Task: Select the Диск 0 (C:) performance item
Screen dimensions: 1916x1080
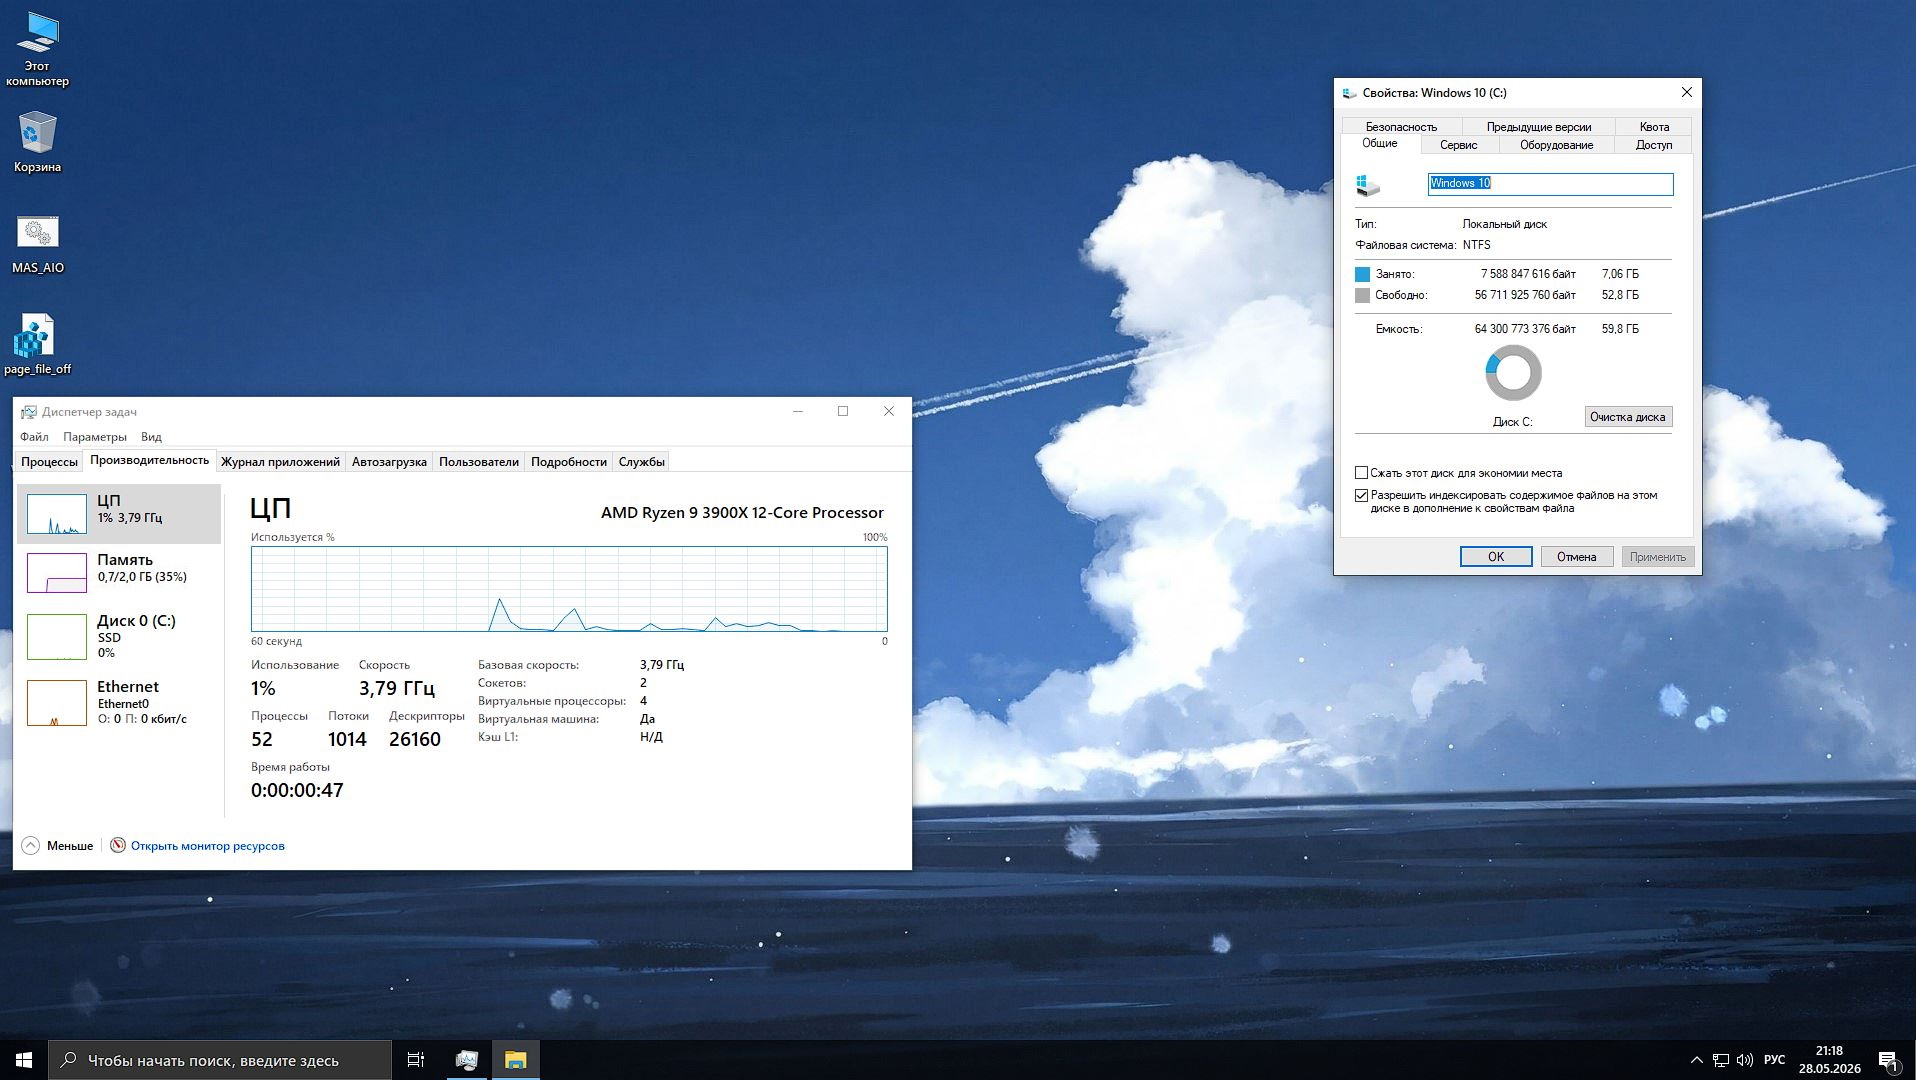Action: [x=119, y=636]
